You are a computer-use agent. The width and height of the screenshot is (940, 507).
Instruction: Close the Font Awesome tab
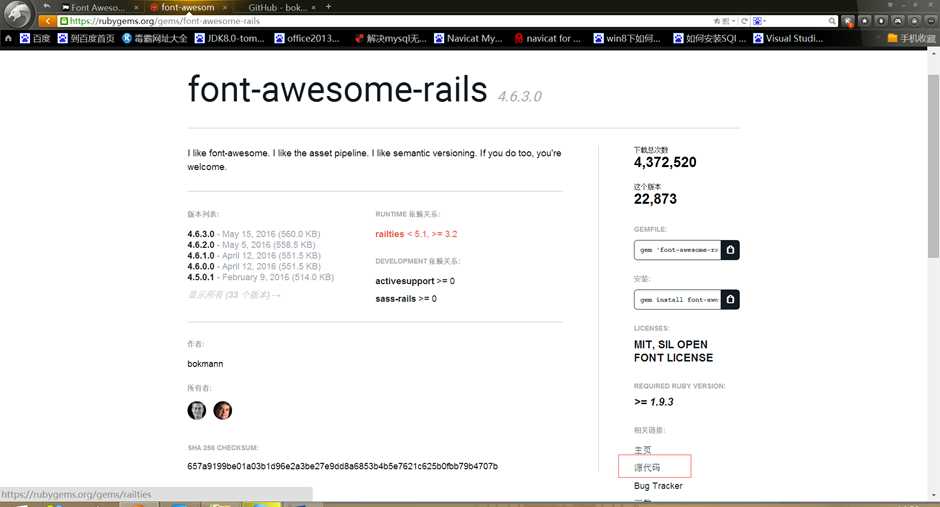[136, 7]
